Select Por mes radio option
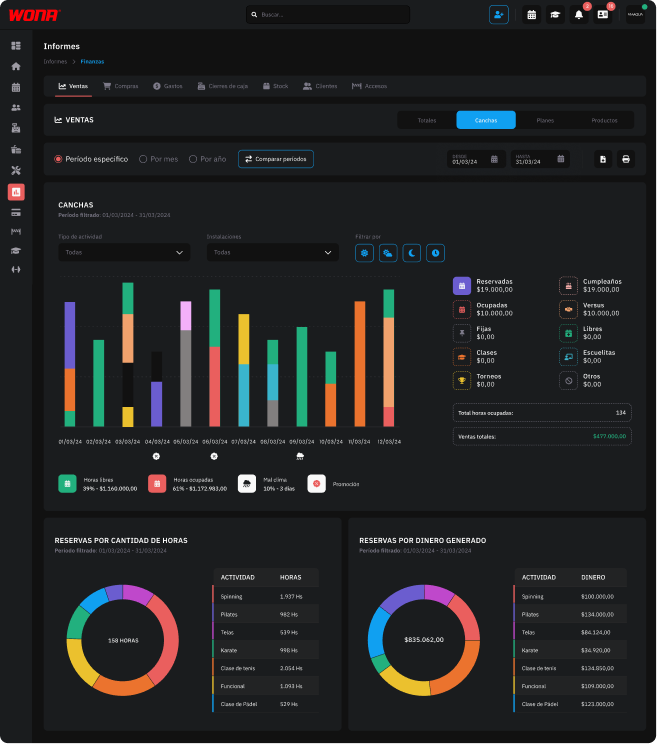 pos(143,159)
